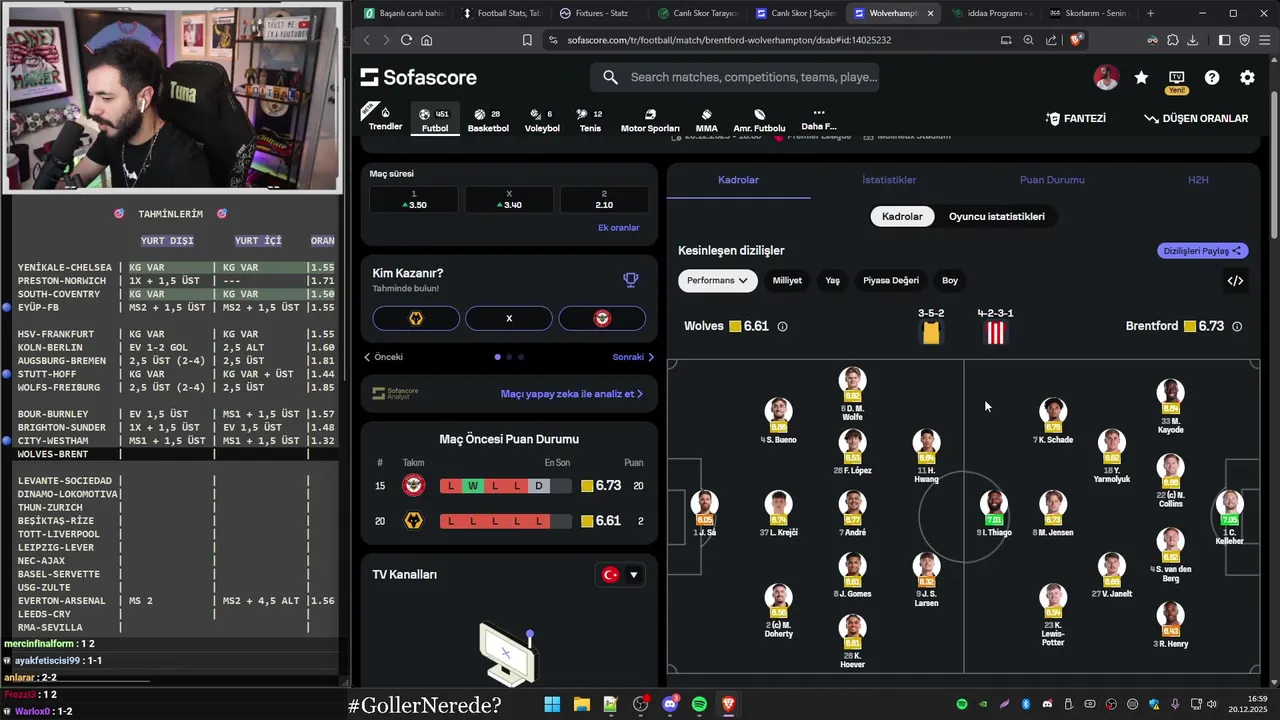Select Amr. Futbolu category

pyautogui.click(x=759, y=121)
